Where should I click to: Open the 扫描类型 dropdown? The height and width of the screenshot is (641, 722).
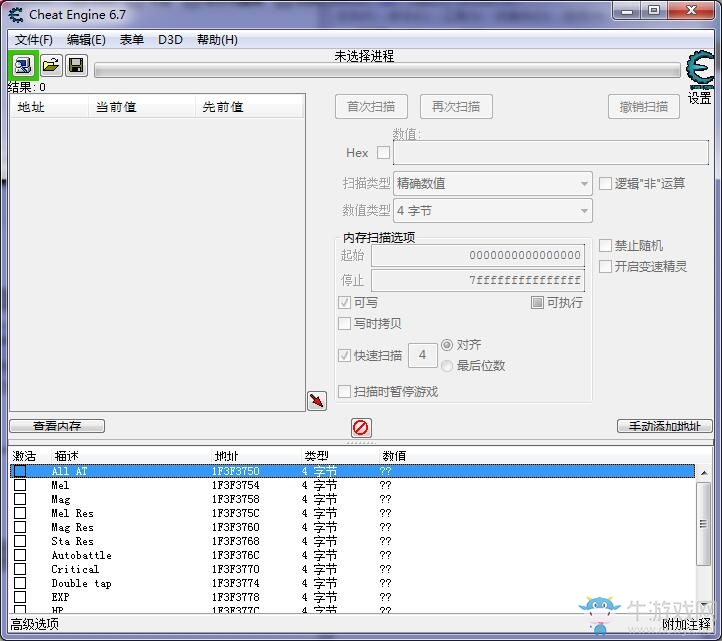pos(493,184)
